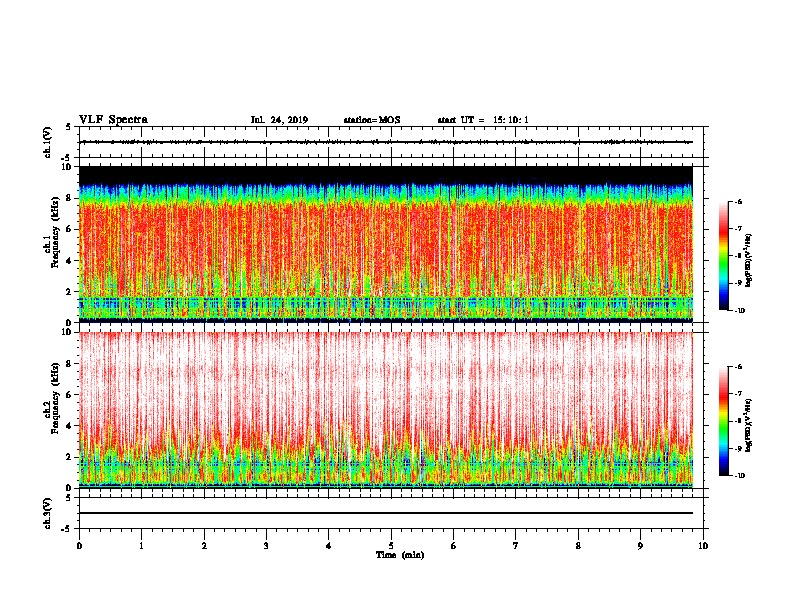Screen dimensions: 792x612
Task: Click the ch.3 flat voltage trace
Action: click(x=386, y=513)
